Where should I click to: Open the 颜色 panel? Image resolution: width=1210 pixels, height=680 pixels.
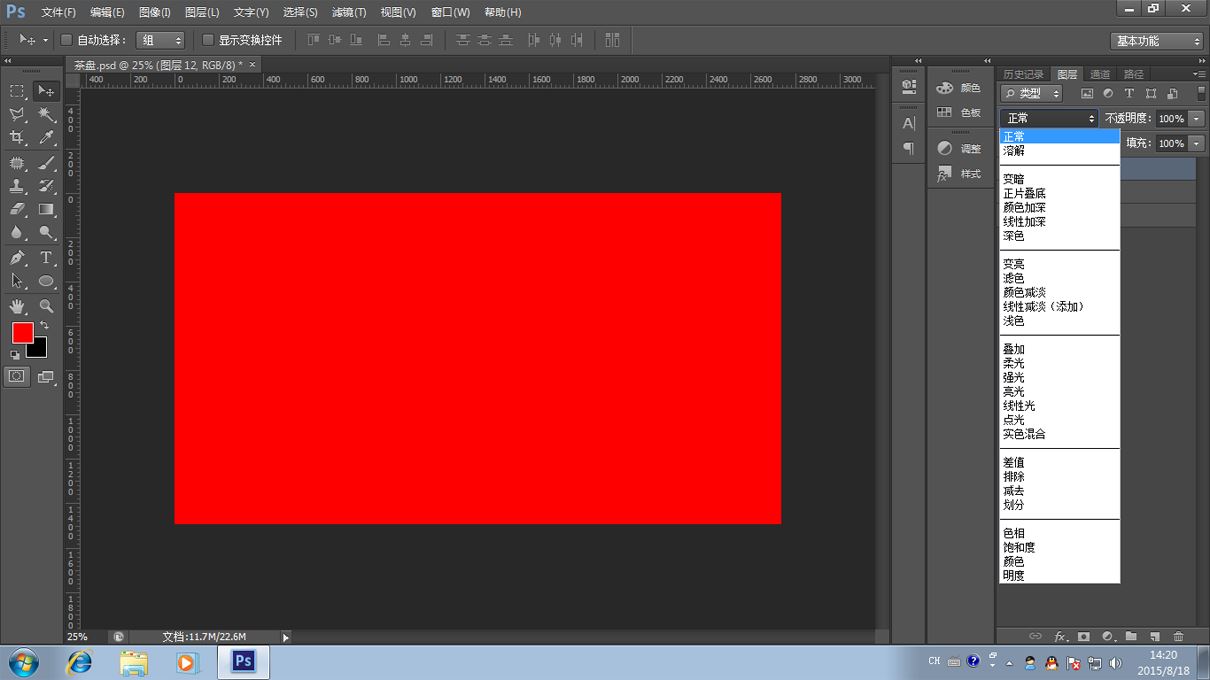coord(959,88)
